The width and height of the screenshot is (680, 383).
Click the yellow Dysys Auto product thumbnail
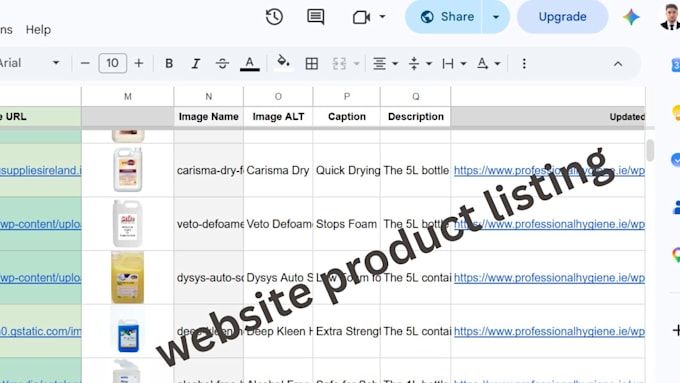click(128, 277)
